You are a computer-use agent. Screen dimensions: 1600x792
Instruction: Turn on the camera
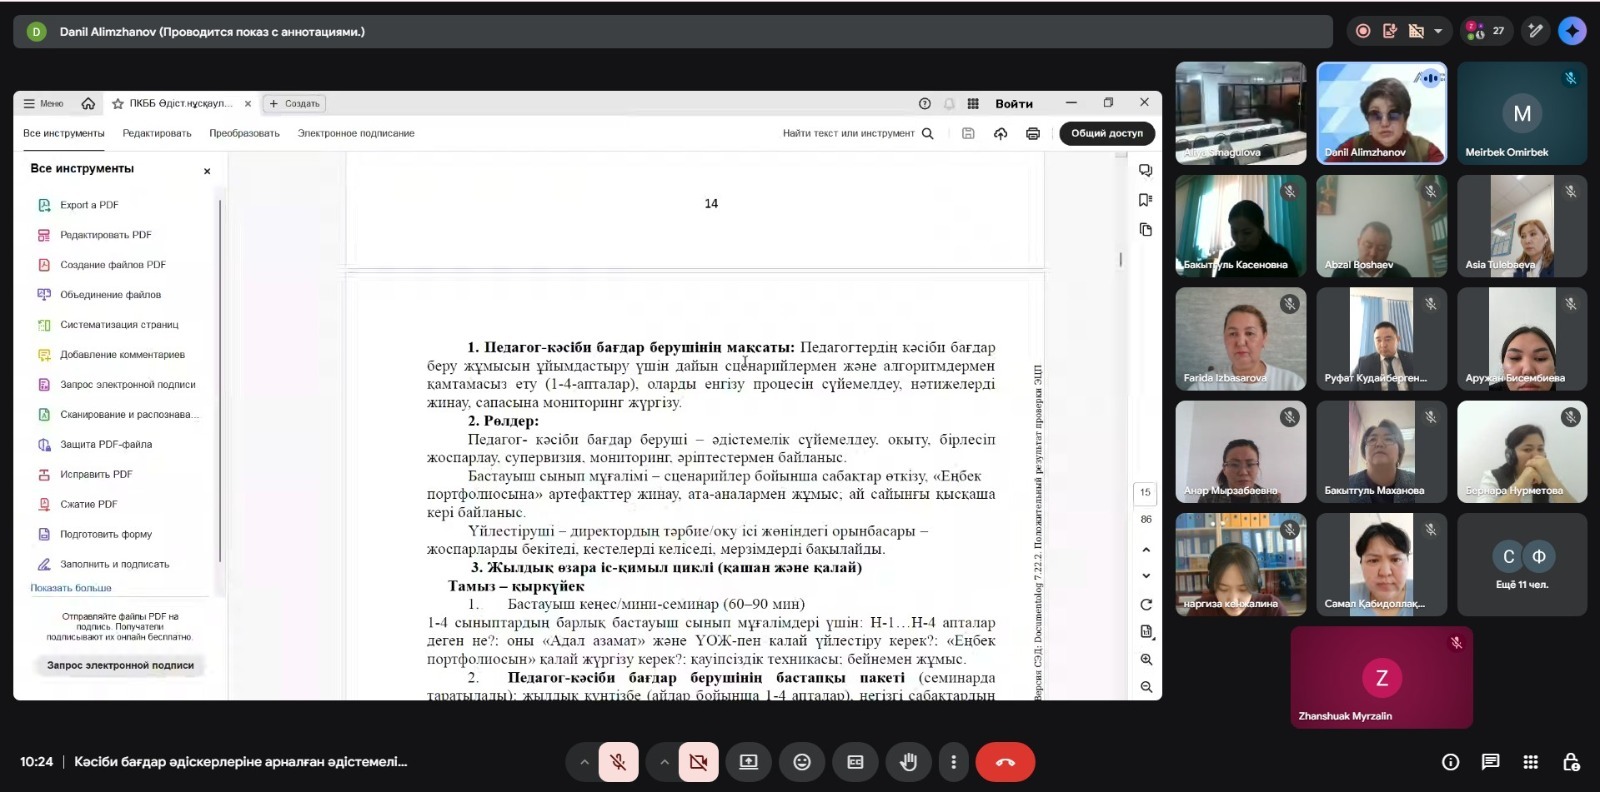click(x=698, y=762)
